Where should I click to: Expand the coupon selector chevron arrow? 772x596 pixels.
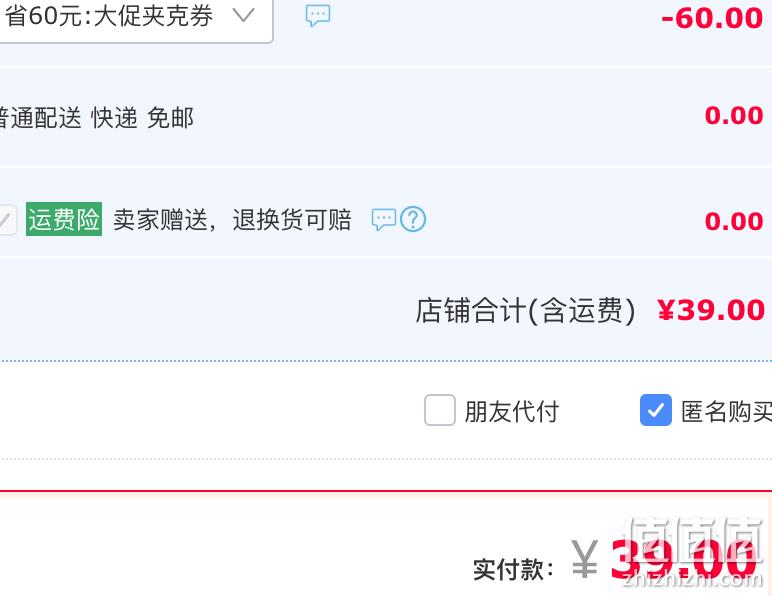244,15
